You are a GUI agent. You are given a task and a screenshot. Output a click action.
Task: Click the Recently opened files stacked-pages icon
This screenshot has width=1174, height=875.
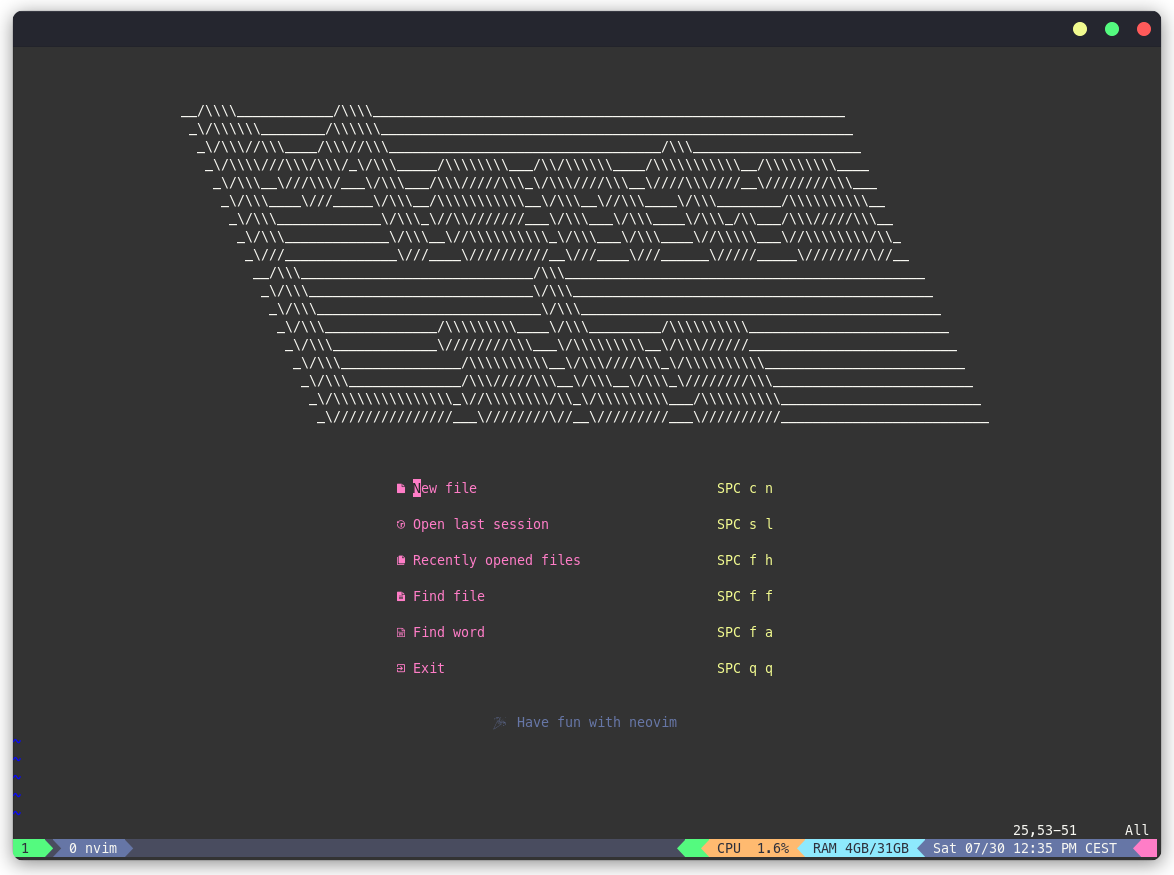400,560
